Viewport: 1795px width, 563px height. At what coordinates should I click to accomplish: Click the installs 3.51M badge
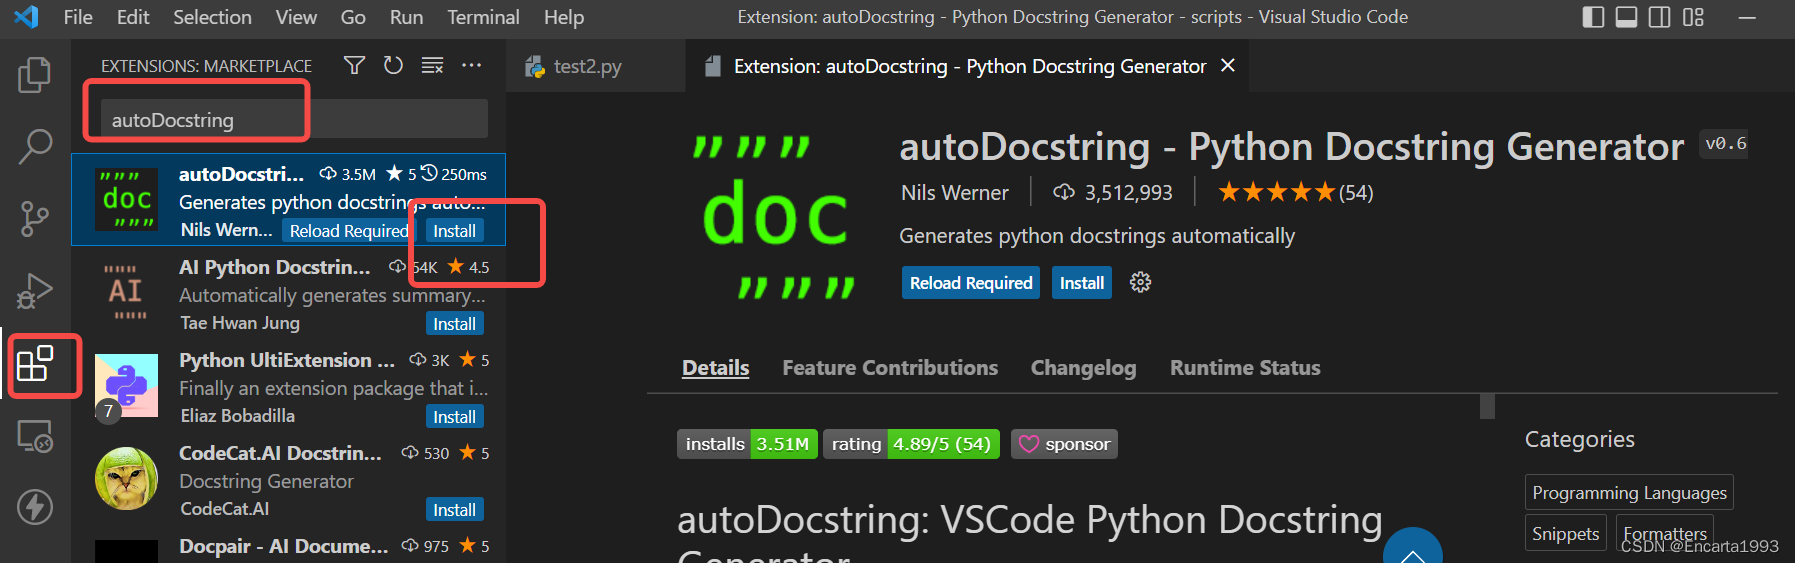click(747, 444)
